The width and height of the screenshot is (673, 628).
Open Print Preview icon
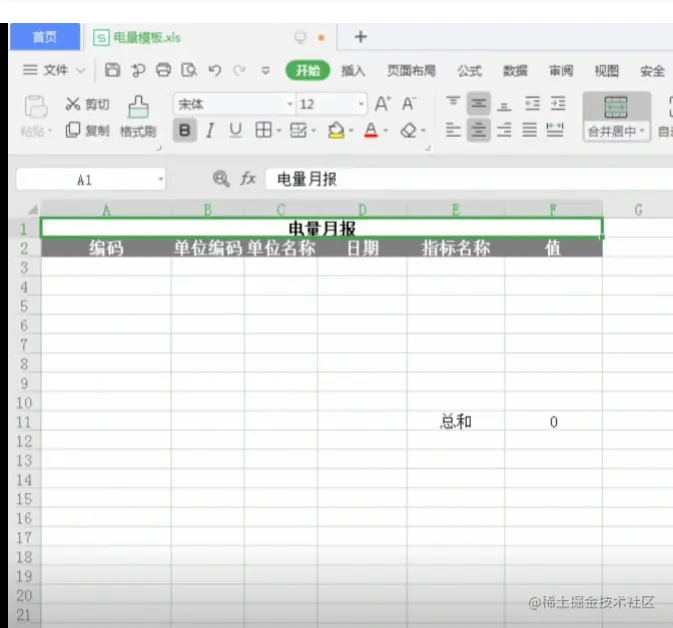pyautogui.click(x=188, y=70)
